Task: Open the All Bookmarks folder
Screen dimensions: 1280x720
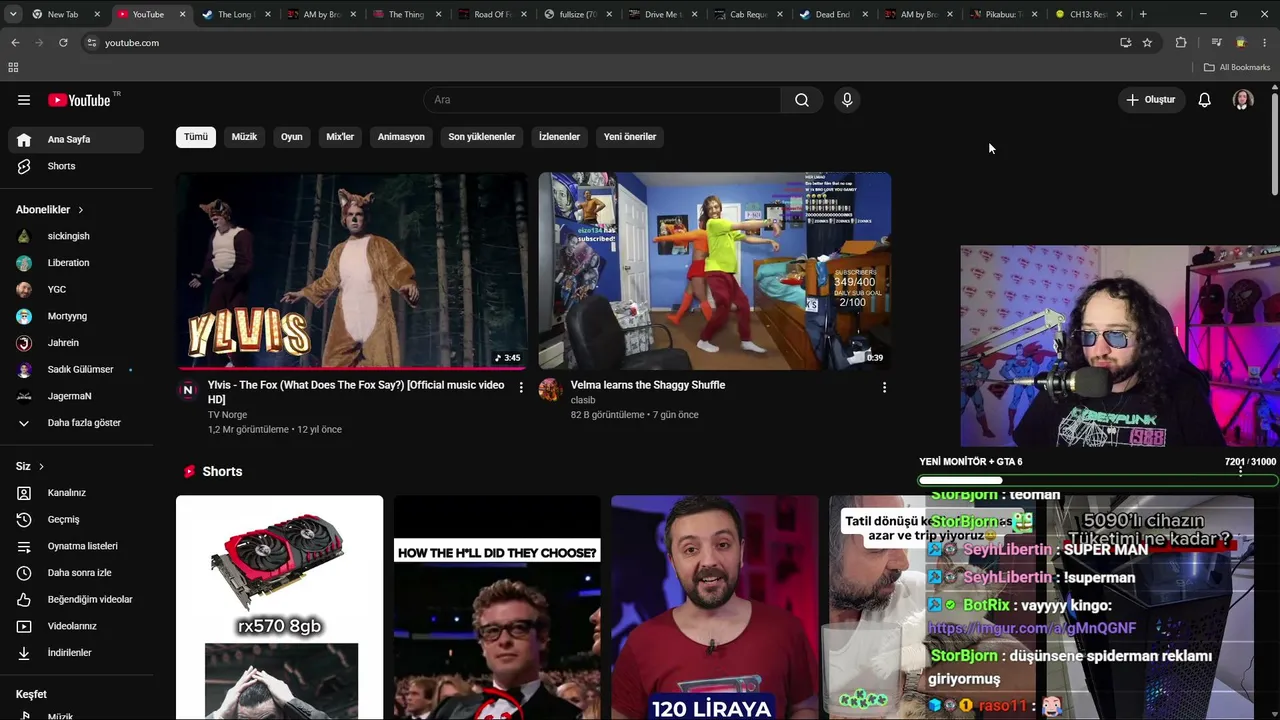Action: point(1237,67)
